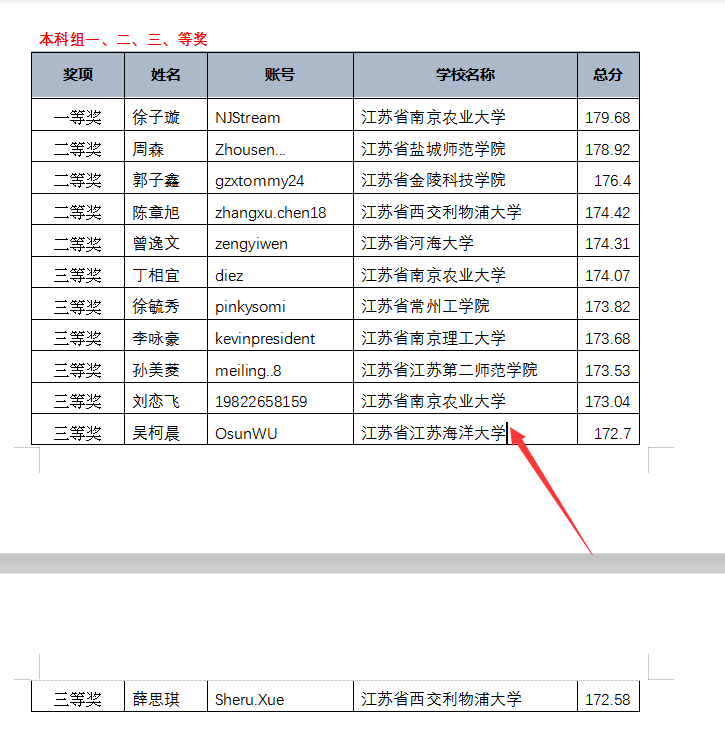Click the zhangxu.chen18 account cell
Screen dimensions: 725x729
270,212
